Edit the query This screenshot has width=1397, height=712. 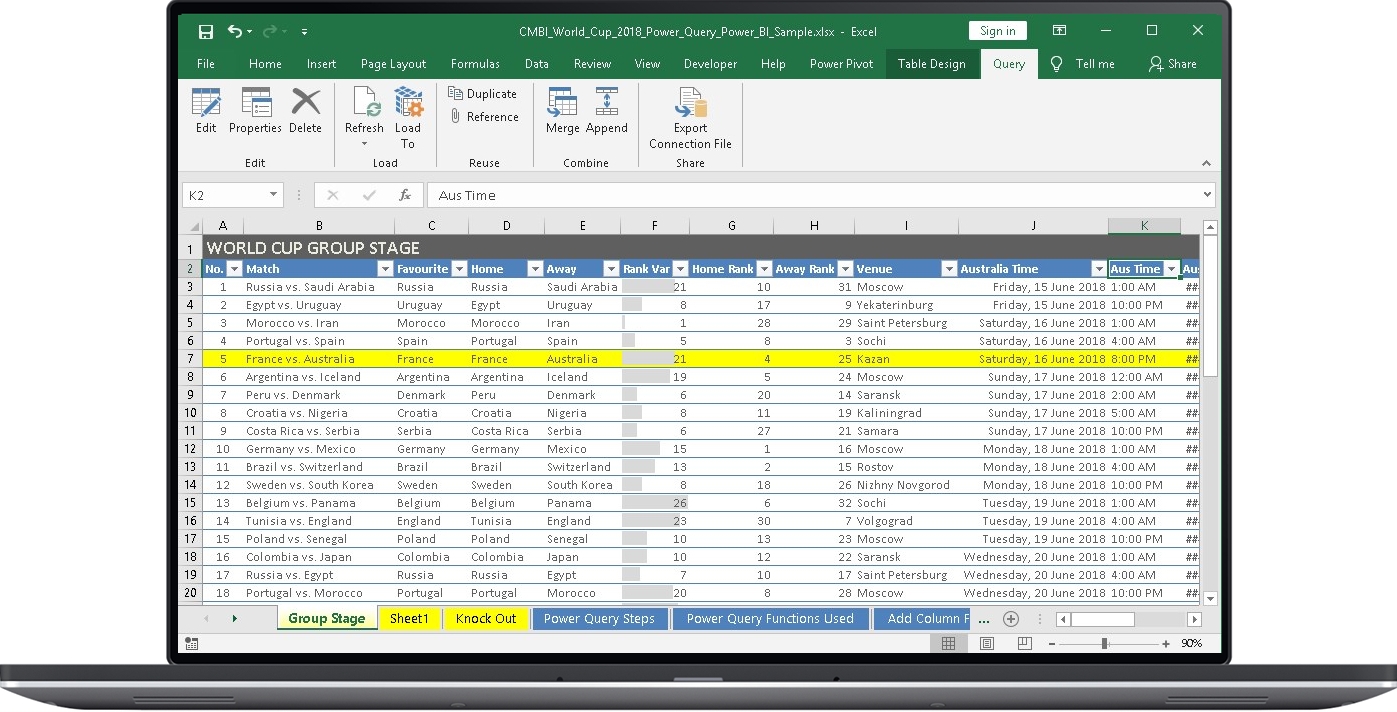tap(206, 110)
